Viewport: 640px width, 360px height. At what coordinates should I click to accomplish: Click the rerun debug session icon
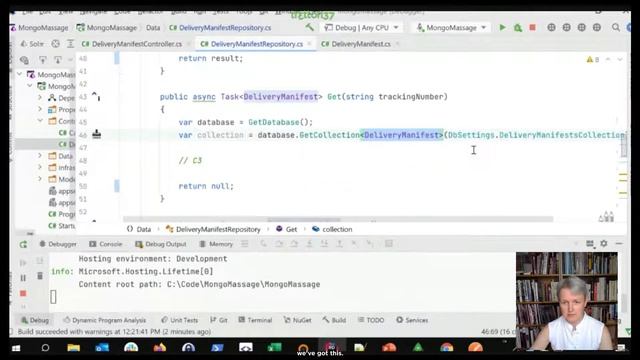click(23, 244)
